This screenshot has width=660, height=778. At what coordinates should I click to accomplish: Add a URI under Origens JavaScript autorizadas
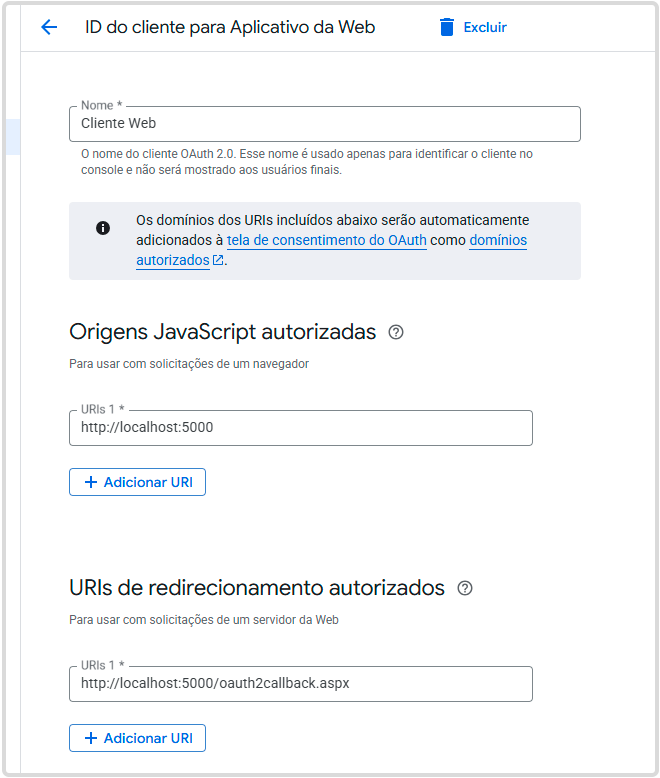tap(137, 482)
